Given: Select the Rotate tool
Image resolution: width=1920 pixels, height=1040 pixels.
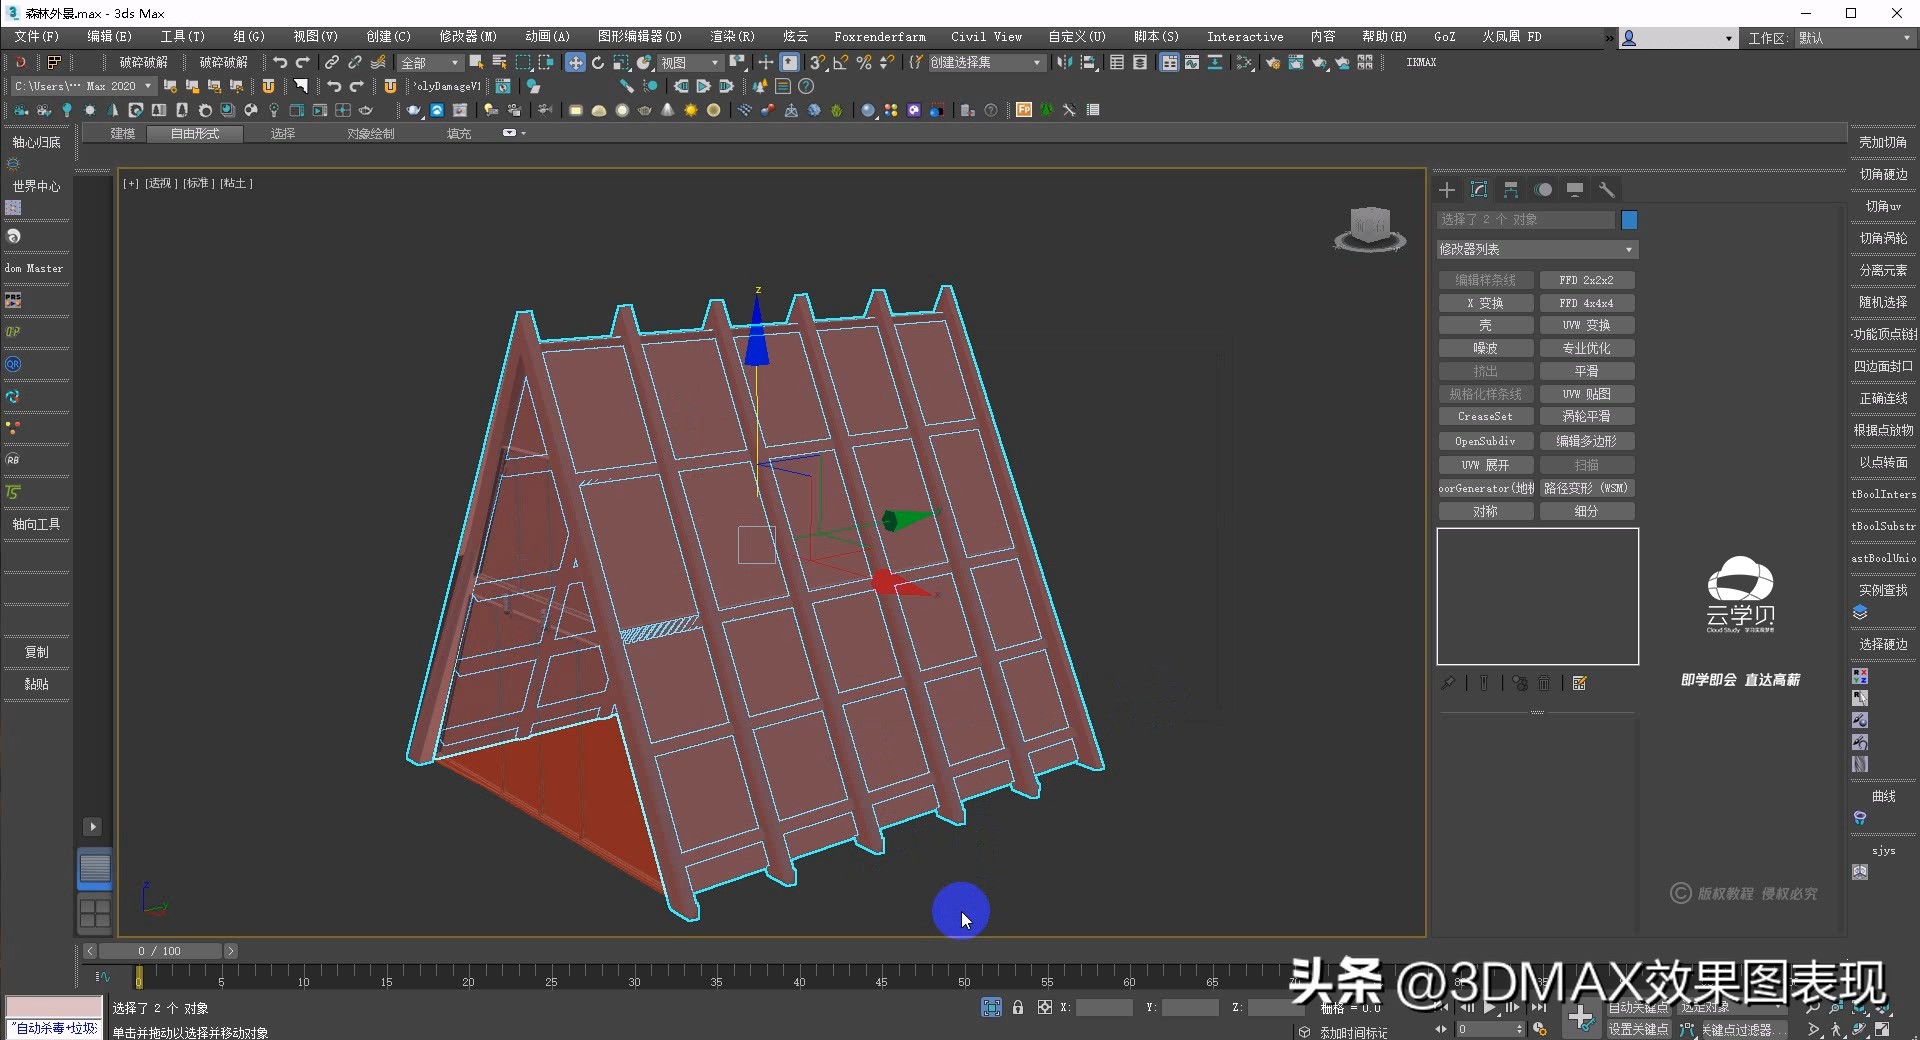Looking at the screenshot, I should pos(598,62).
